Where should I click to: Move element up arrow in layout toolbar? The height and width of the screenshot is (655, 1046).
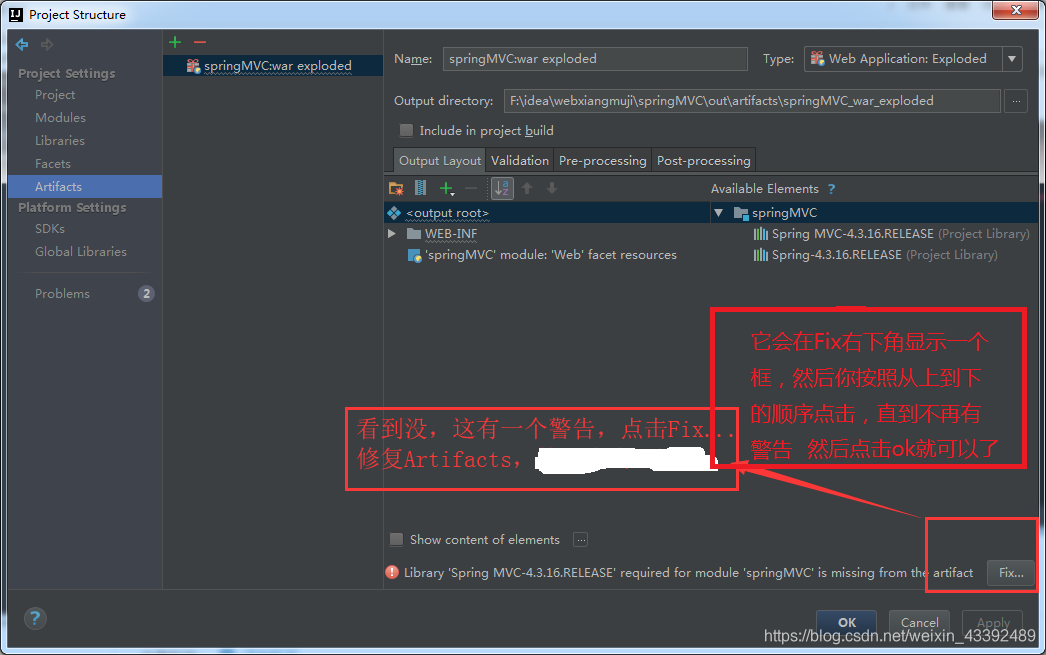coord(527,189)
